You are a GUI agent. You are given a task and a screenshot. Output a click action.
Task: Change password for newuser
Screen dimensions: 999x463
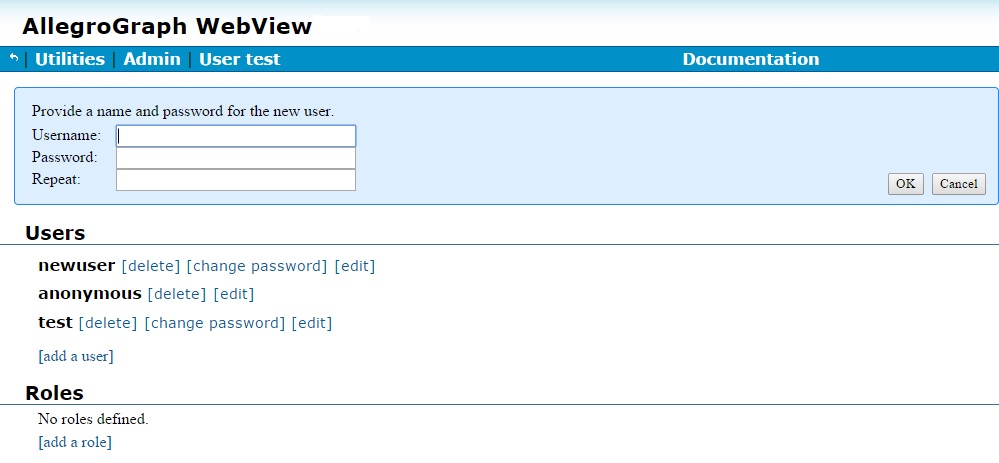pos(257,266)
